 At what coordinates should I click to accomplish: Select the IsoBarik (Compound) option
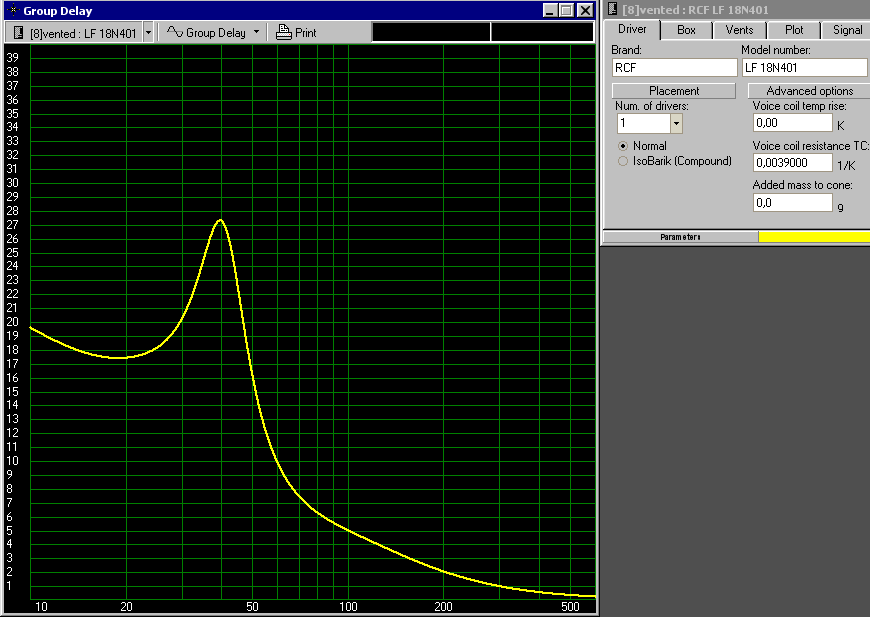tap(624, 161)
